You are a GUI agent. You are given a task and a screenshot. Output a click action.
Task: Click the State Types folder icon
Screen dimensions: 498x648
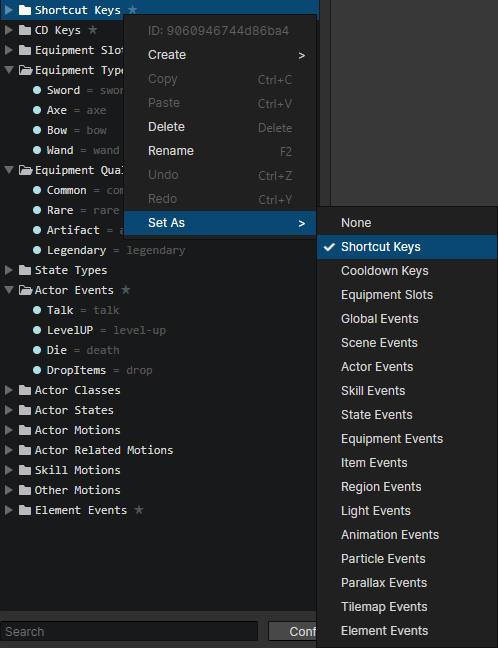point(25,270)
